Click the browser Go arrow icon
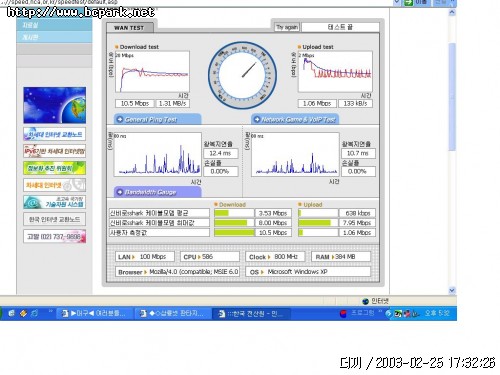The width and height of the screenshot is (500, 375). tap(408, 3)
